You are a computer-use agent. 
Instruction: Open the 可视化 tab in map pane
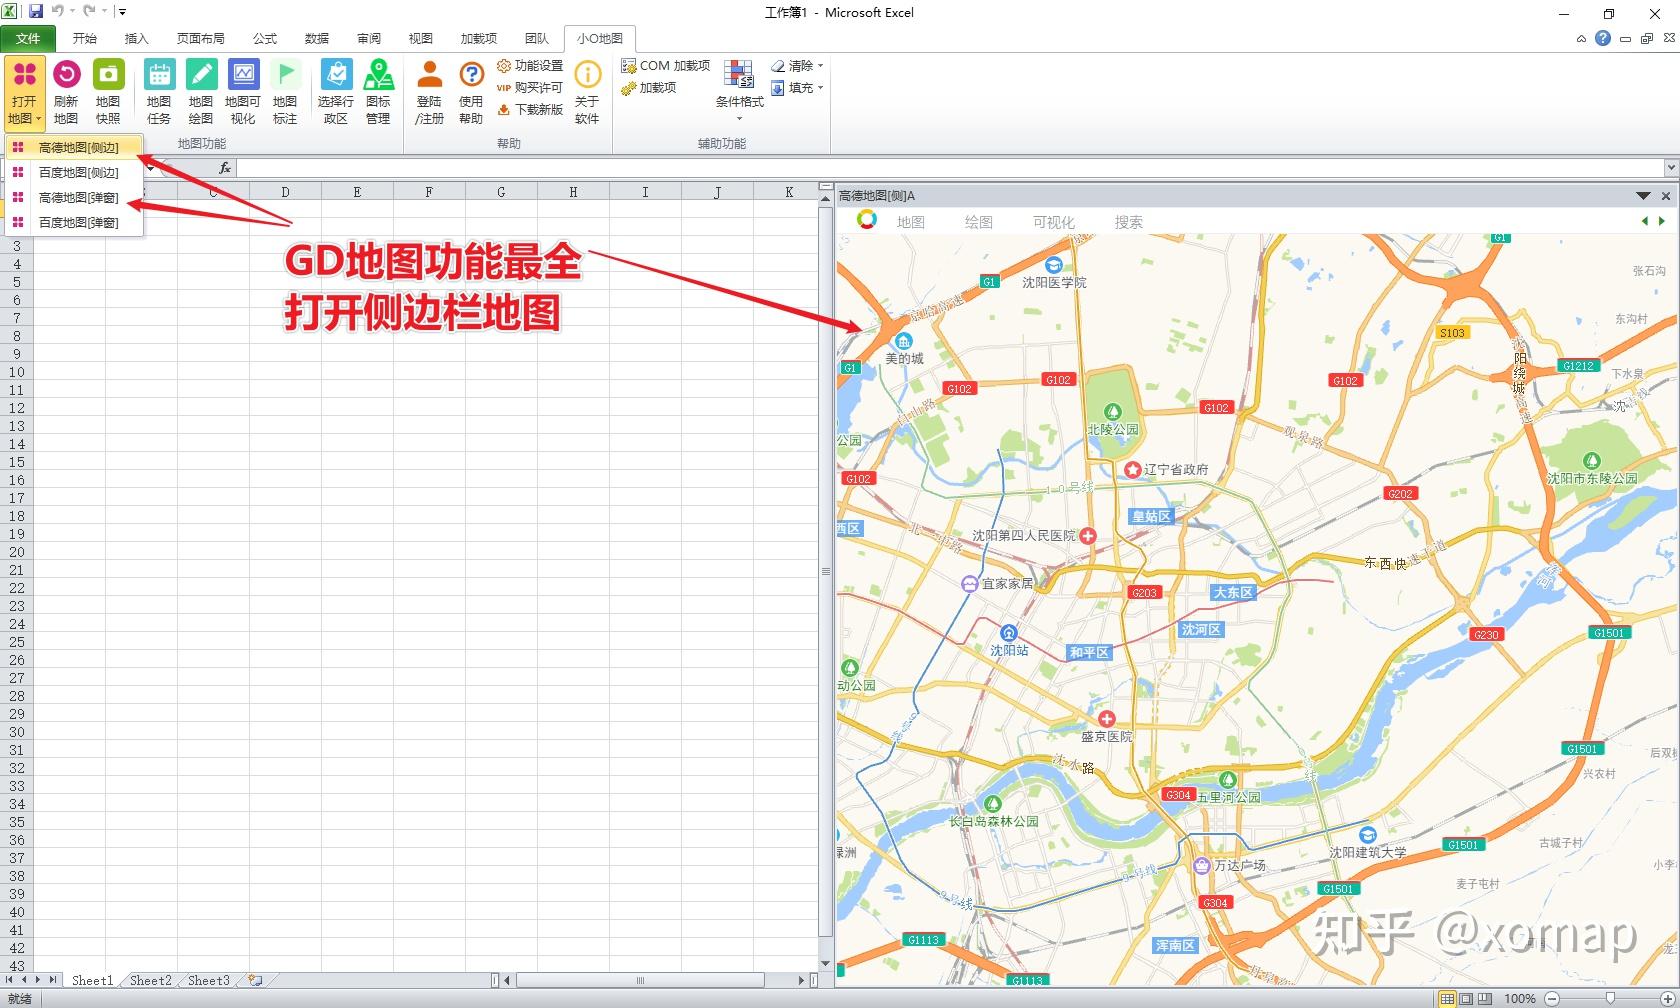[1054, 222]
